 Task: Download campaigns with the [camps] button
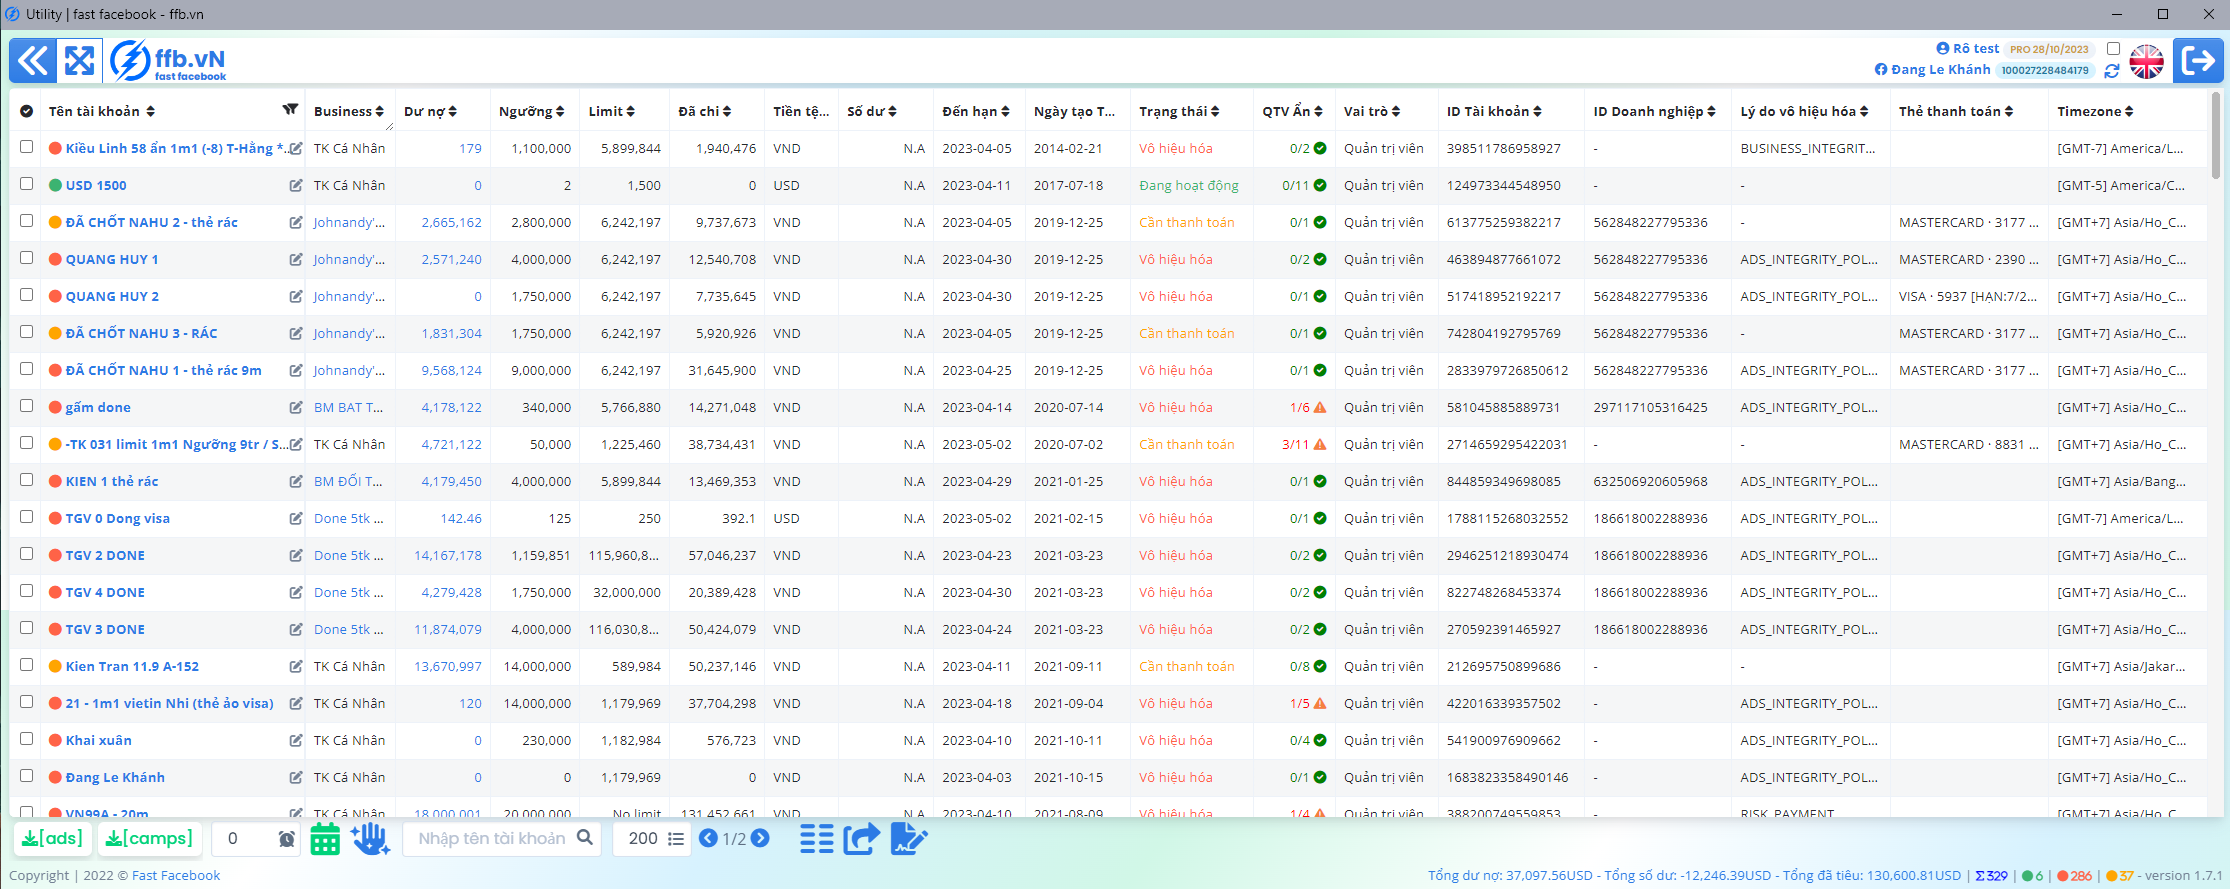pos(149,839)
